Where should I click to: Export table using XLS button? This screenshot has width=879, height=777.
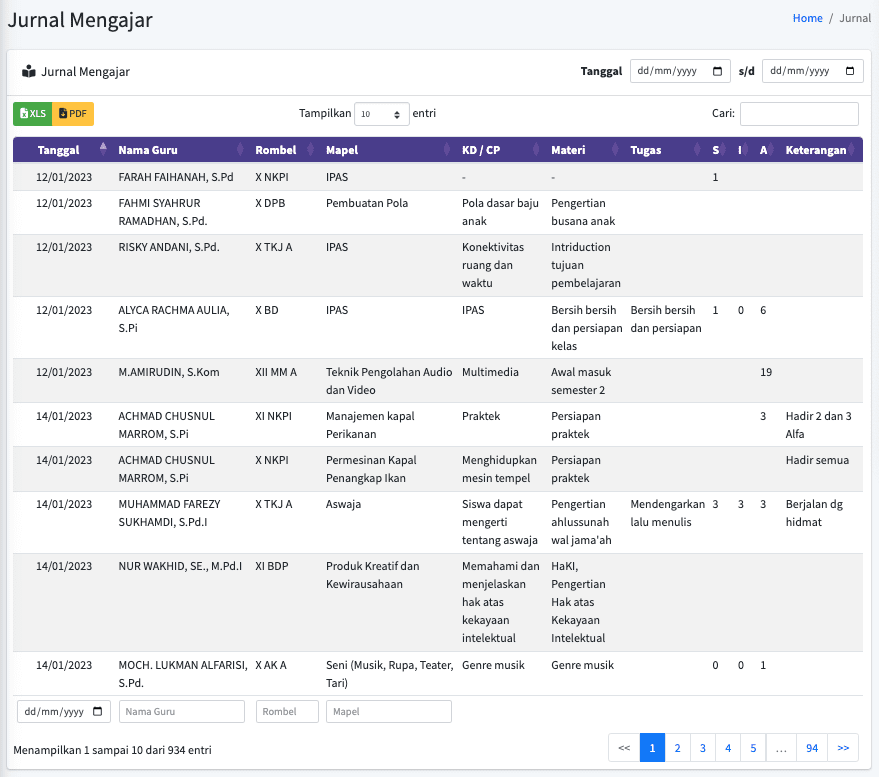coord(33,114)
